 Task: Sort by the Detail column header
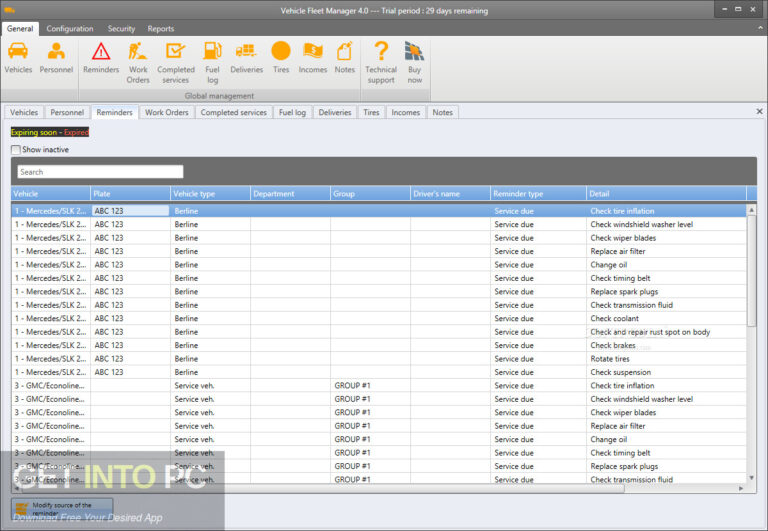(x=666, y=193)
